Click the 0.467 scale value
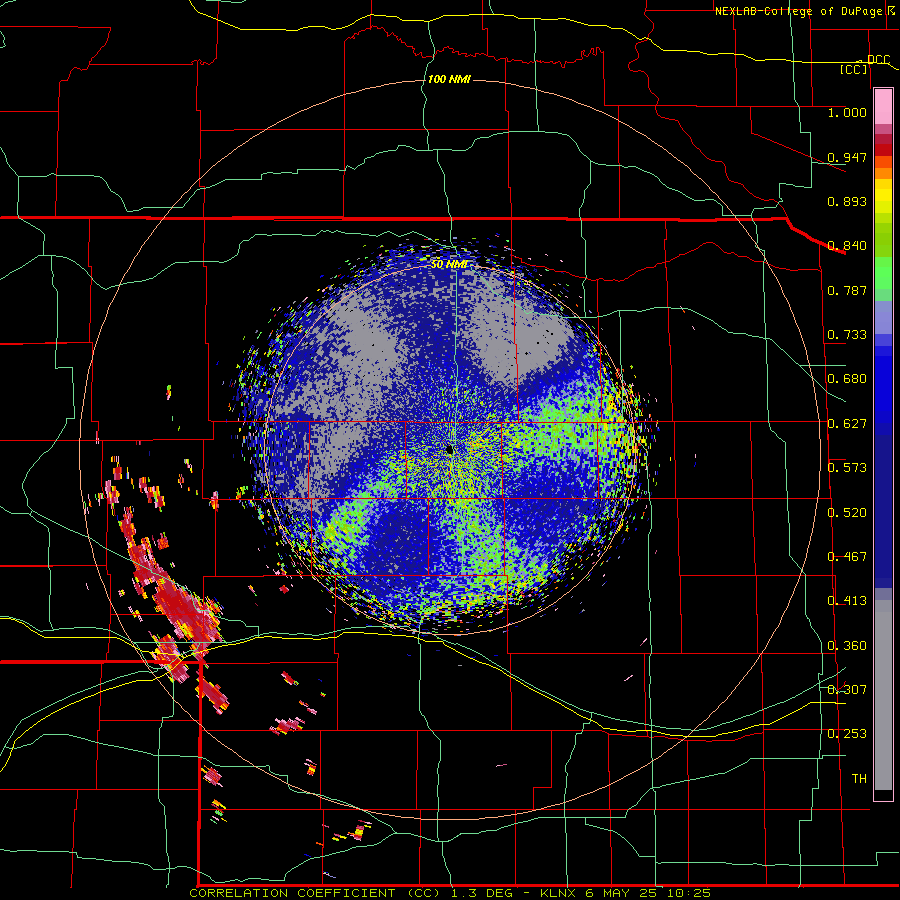Image resolution: width=900 pixels, height=900 pixels. point(847,557)
